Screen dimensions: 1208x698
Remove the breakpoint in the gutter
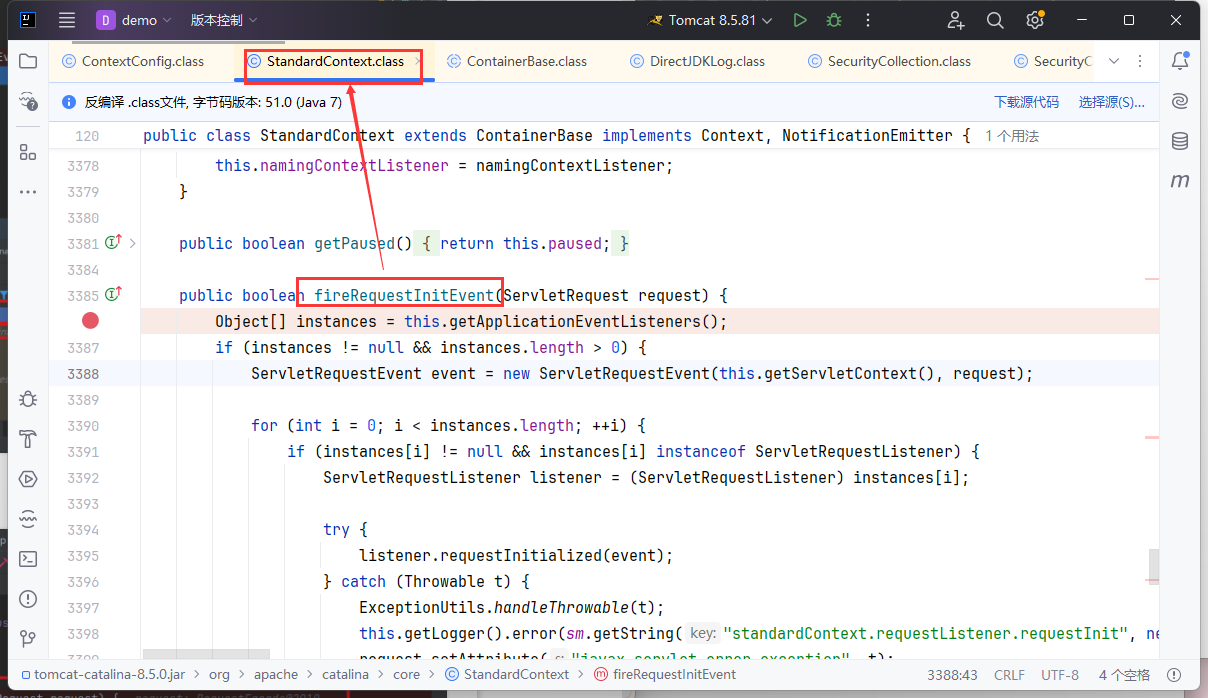(90, 321)
